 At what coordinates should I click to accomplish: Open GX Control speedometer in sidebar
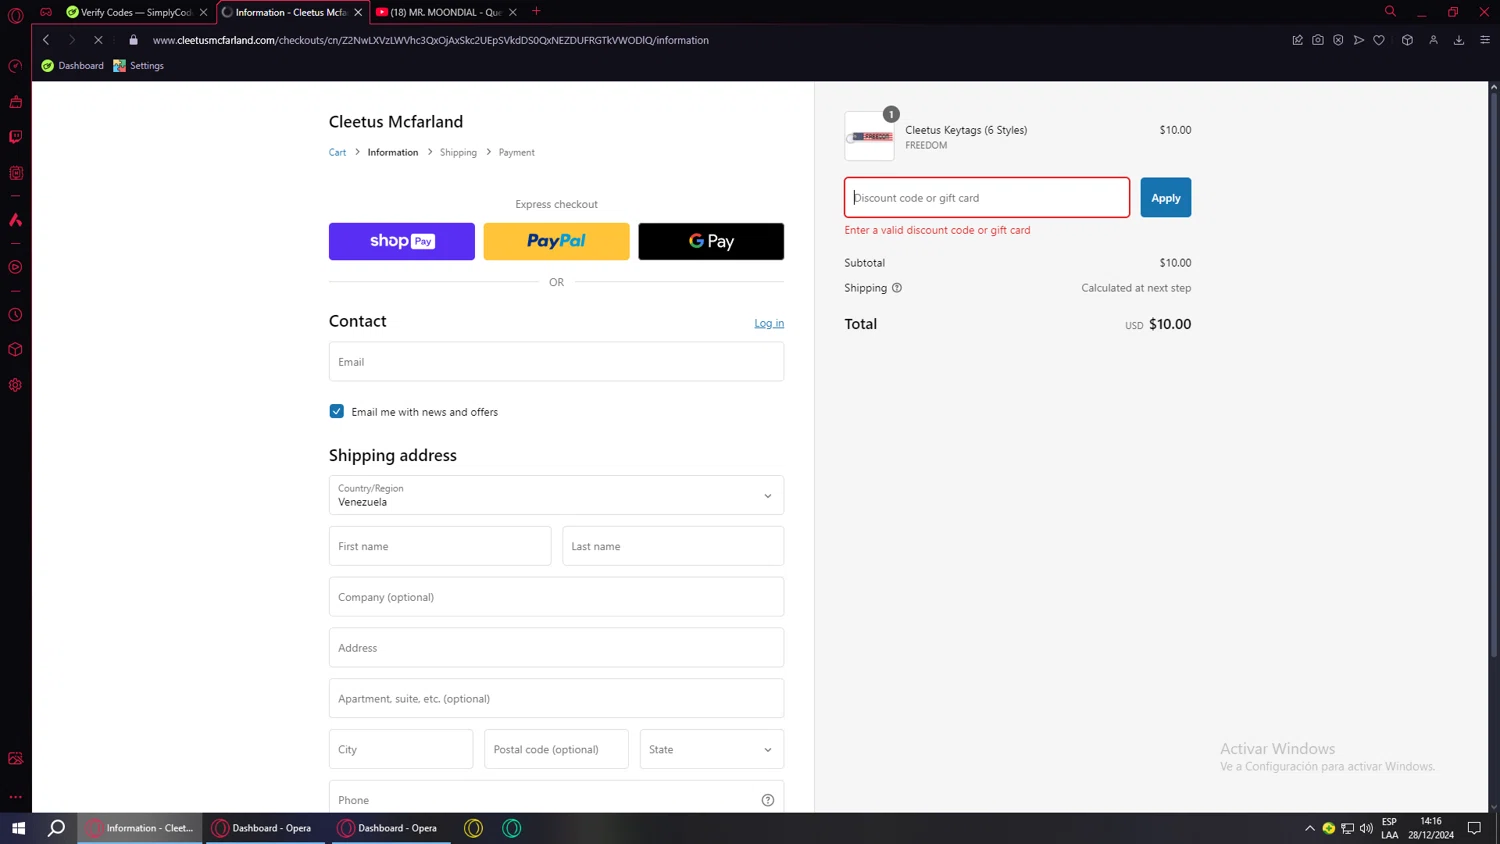coord(15,66)
